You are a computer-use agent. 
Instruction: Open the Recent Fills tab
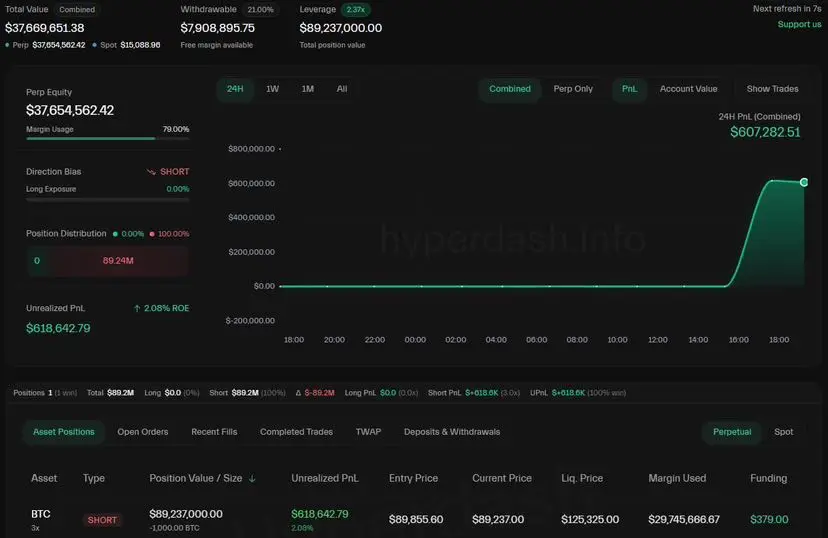click(x=214, y=432)
